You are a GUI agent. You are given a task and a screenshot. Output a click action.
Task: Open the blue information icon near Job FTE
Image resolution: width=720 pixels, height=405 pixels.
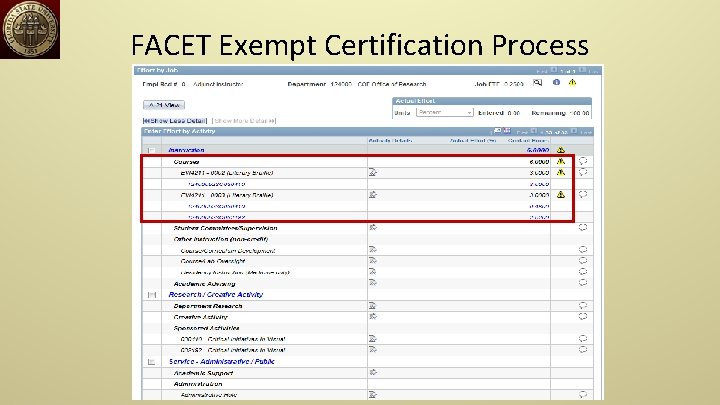click(x=556, y=82)
